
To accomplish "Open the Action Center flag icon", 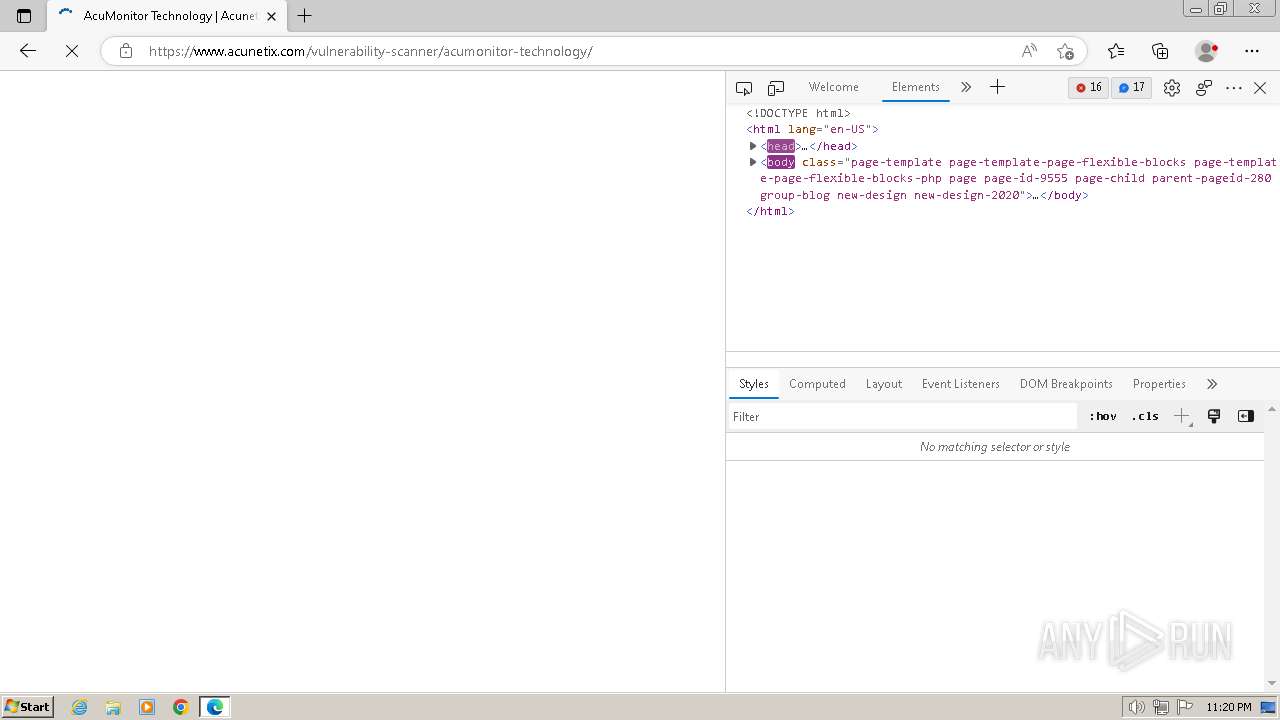I will [1184, 707].
